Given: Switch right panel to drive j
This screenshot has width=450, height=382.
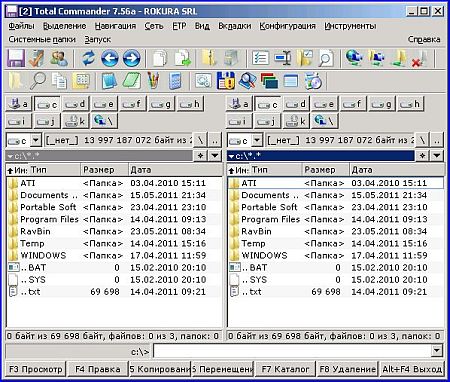Looking at the screenshot, I should [267, 121].
